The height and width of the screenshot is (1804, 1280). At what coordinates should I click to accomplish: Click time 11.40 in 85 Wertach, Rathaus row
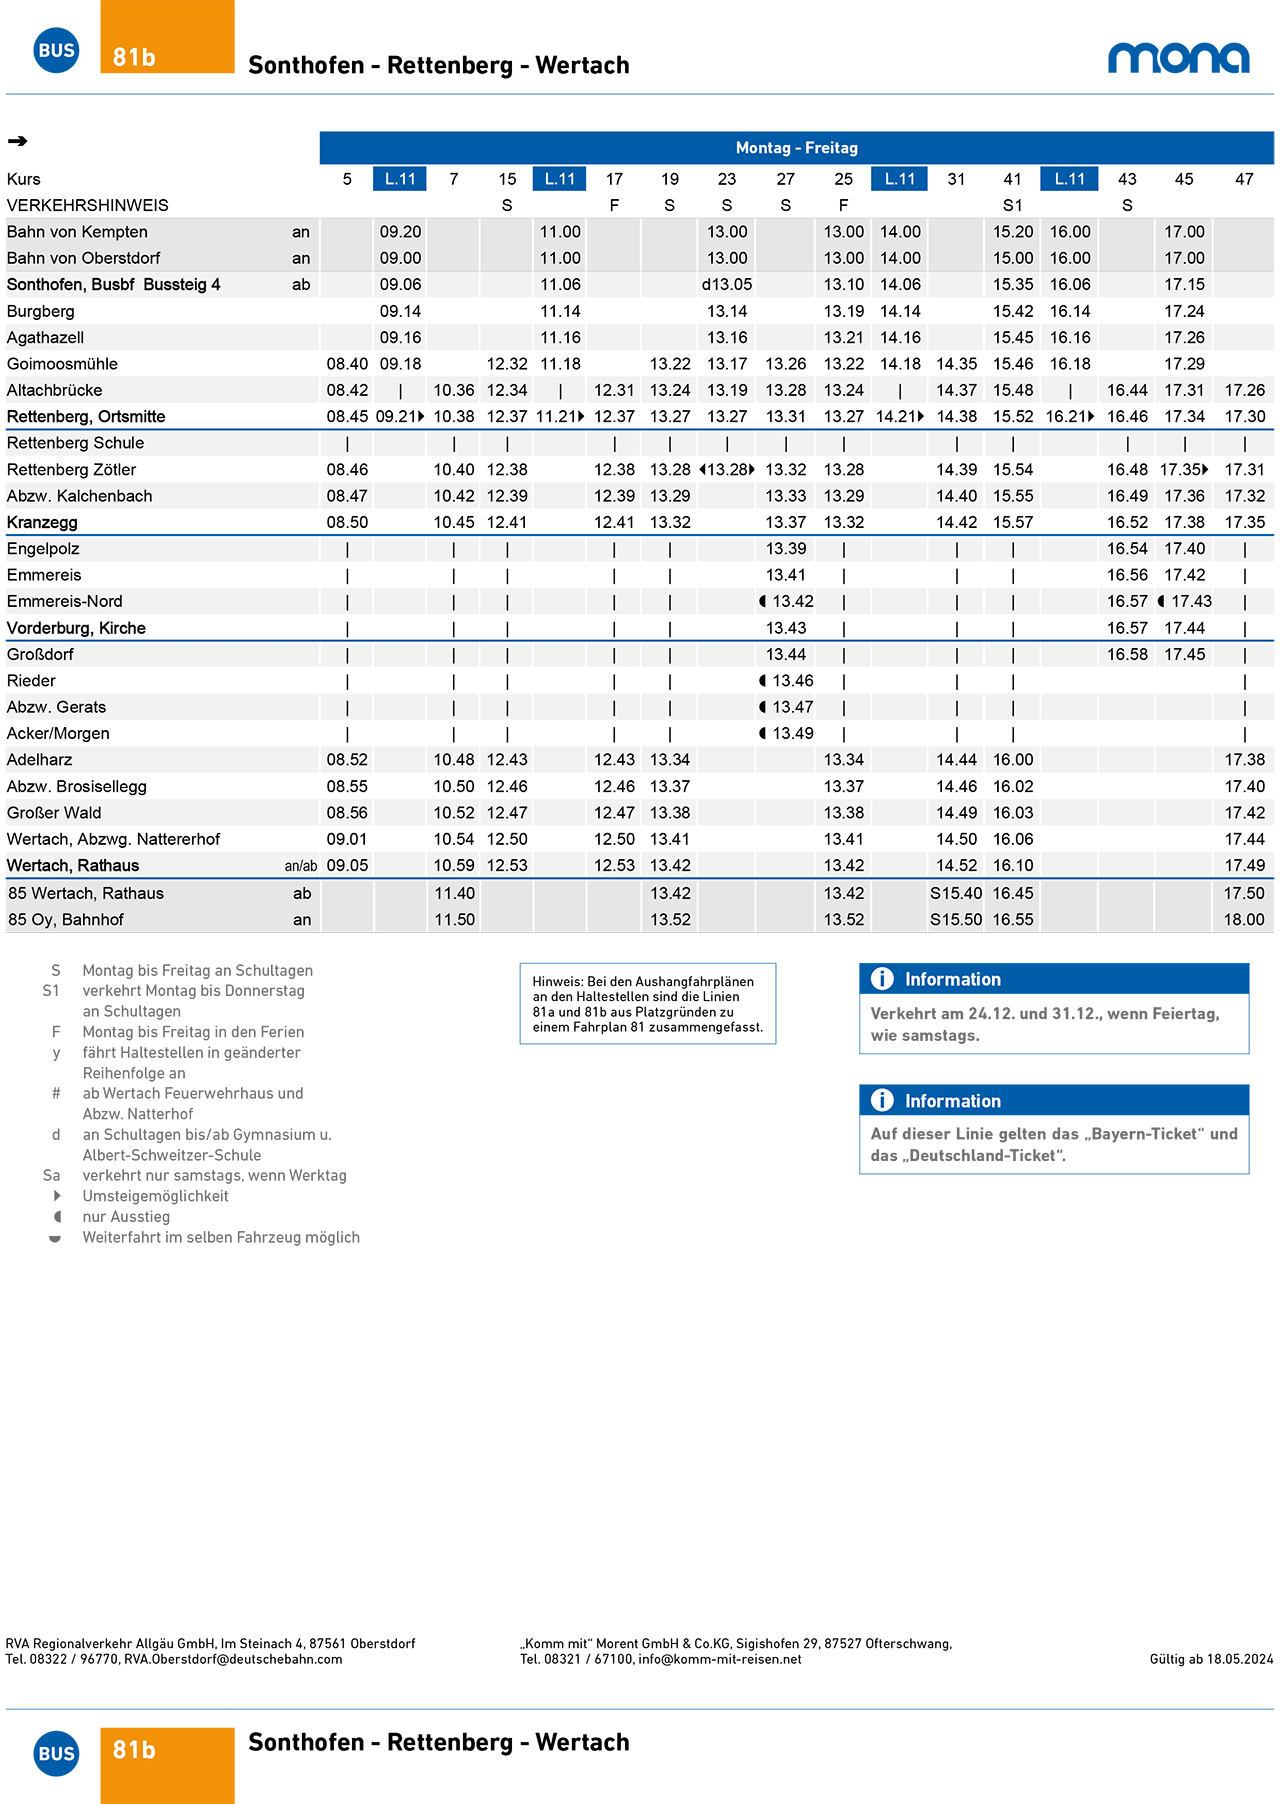(x=454, y=894)
